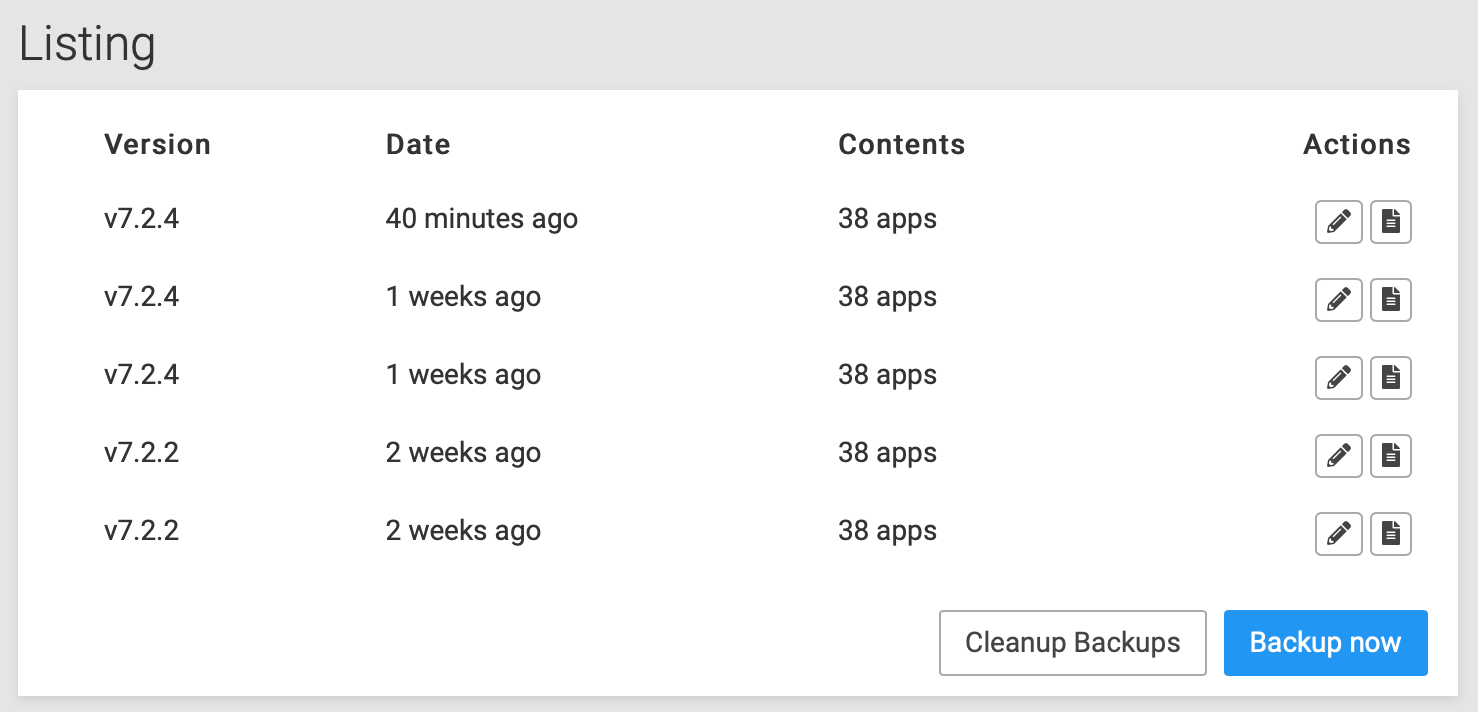
Task: Select the Actions column header
Action: pyautogui.click(x=1357, y=145)
